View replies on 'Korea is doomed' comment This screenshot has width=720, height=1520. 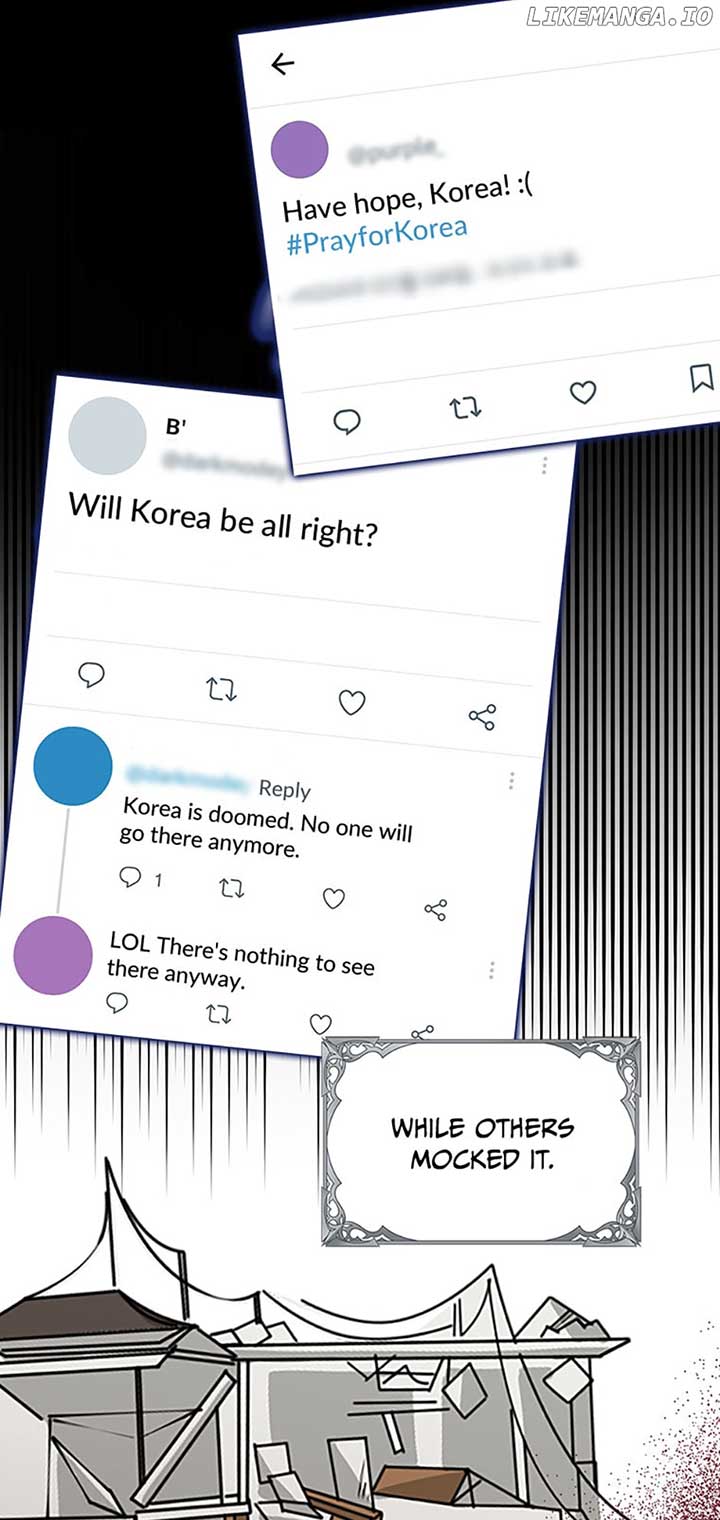tap(140, 878)
